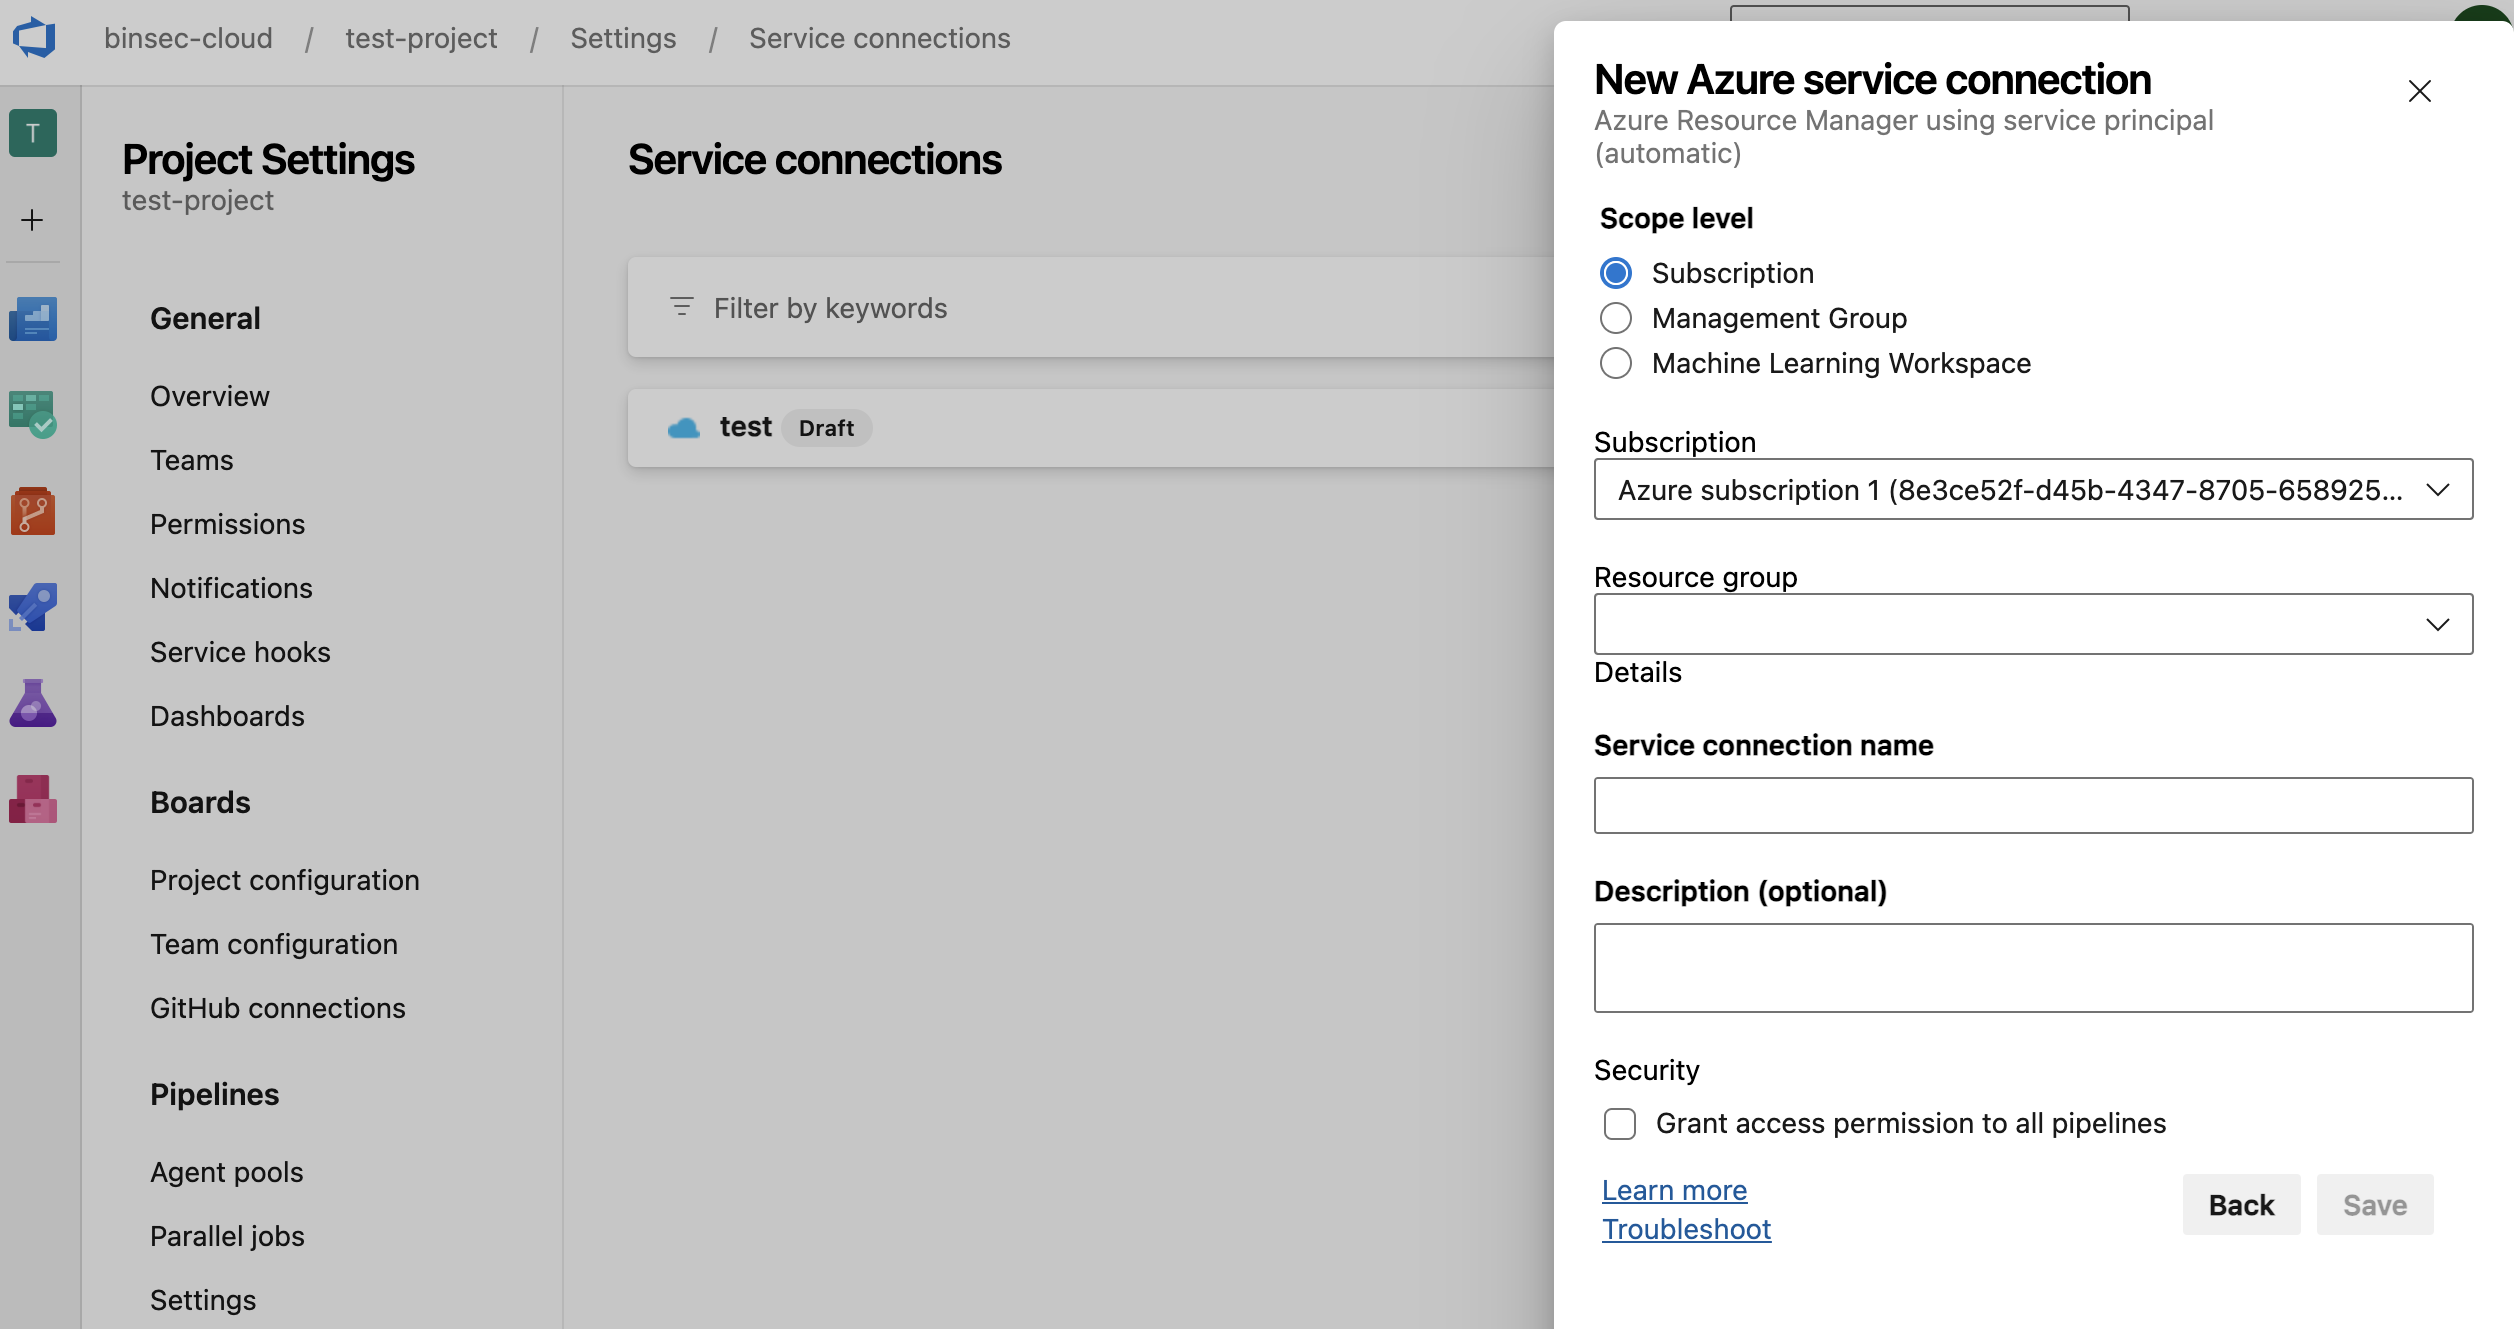2514x1329 pixels.
Task: Click the plus icon to create new project
Action: click(33, 220)
